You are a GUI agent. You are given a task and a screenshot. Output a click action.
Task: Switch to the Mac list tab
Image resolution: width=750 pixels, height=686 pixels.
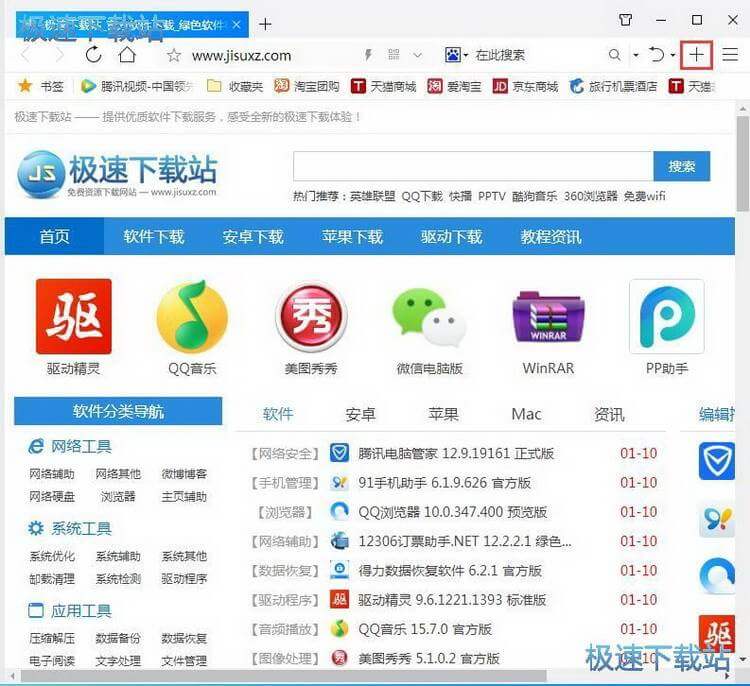click(526, 414)
